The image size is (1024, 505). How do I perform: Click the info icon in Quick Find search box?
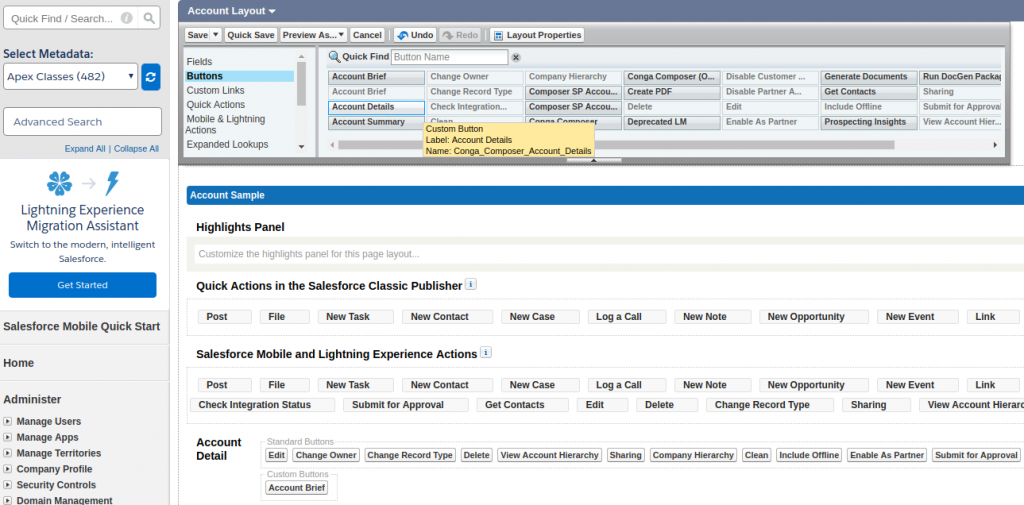(x=125, y=18)
